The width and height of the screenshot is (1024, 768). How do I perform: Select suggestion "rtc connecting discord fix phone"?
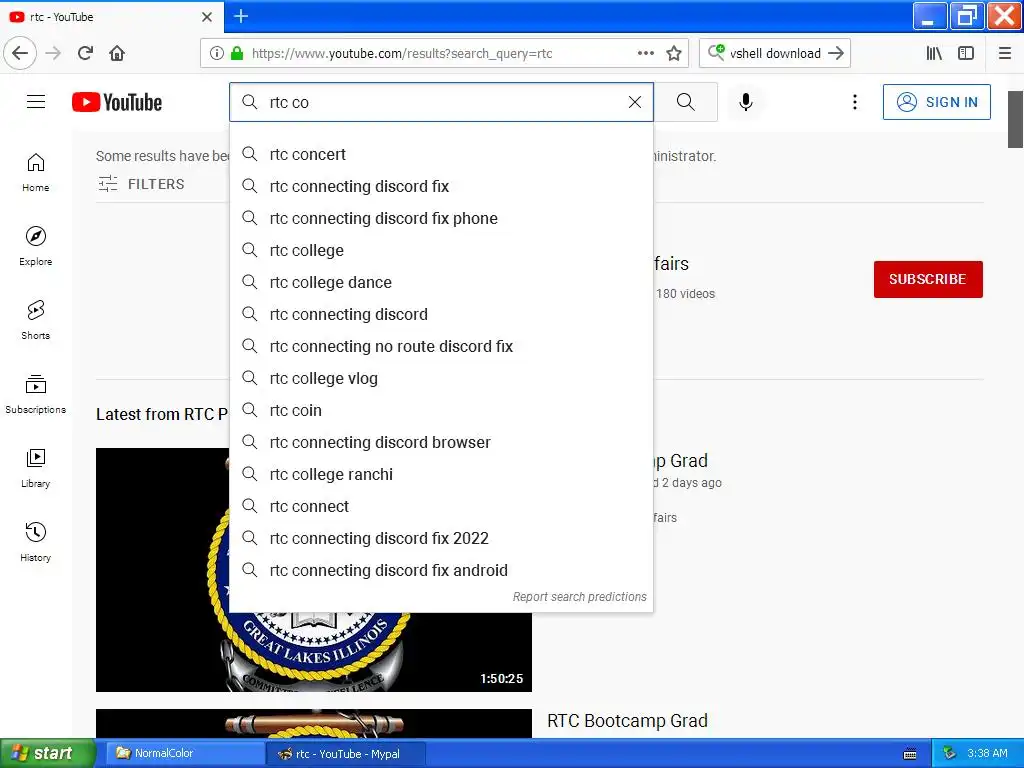pos(441,218)
